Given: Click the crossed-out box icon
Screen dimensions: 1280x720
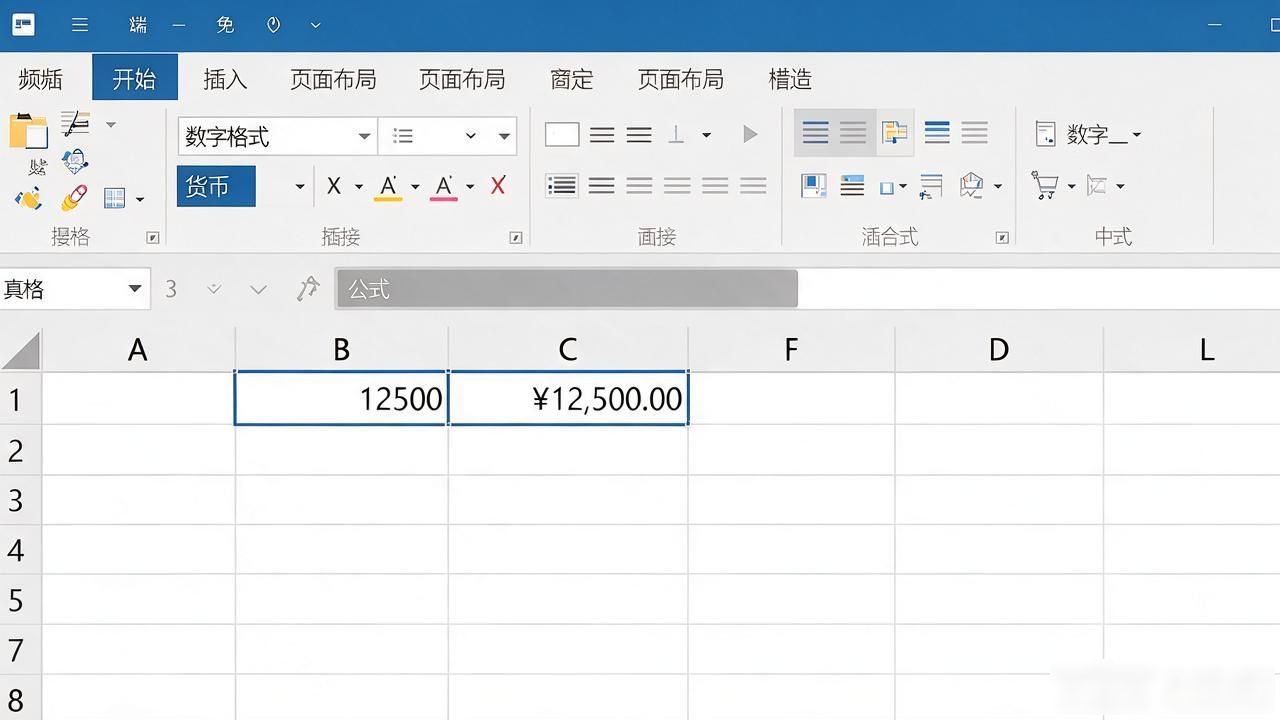Looking at the screenshot, I should pos(1098,186).
